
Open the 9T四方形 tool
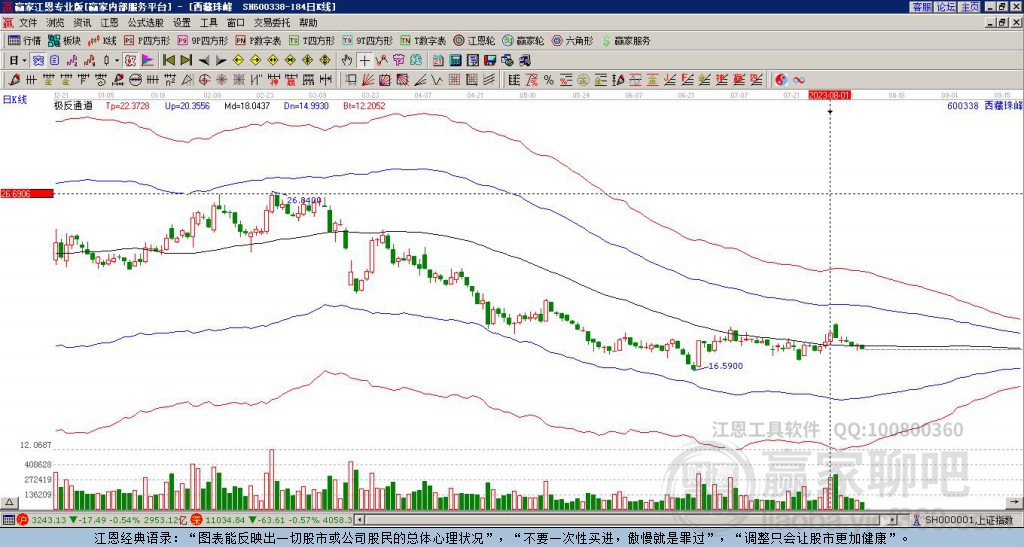368,40
